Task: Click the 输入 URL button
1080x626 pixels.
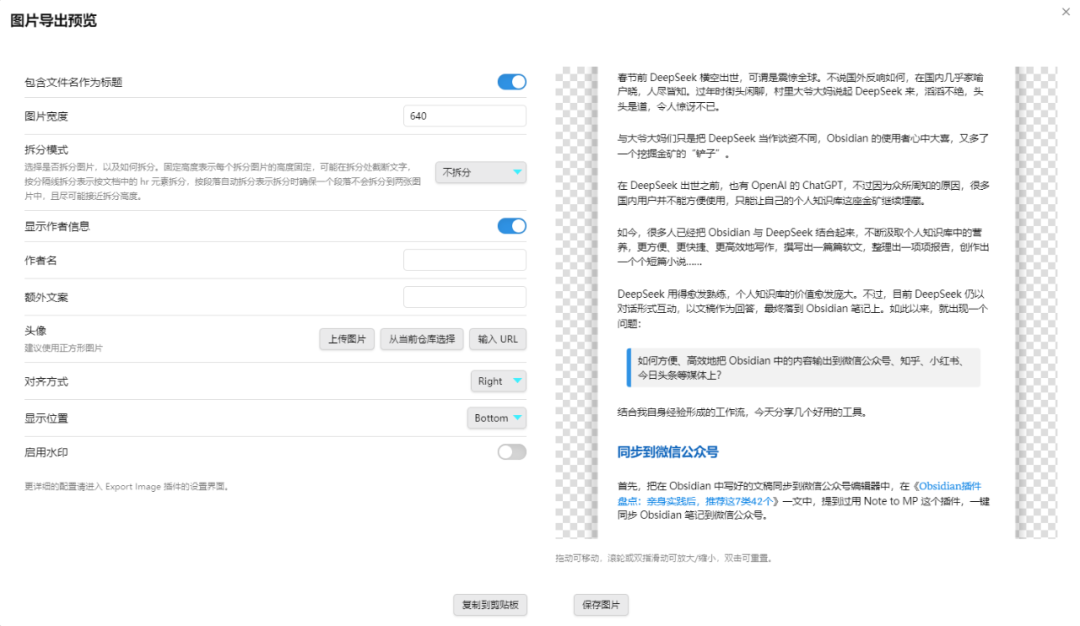Action: pos(498,339)
